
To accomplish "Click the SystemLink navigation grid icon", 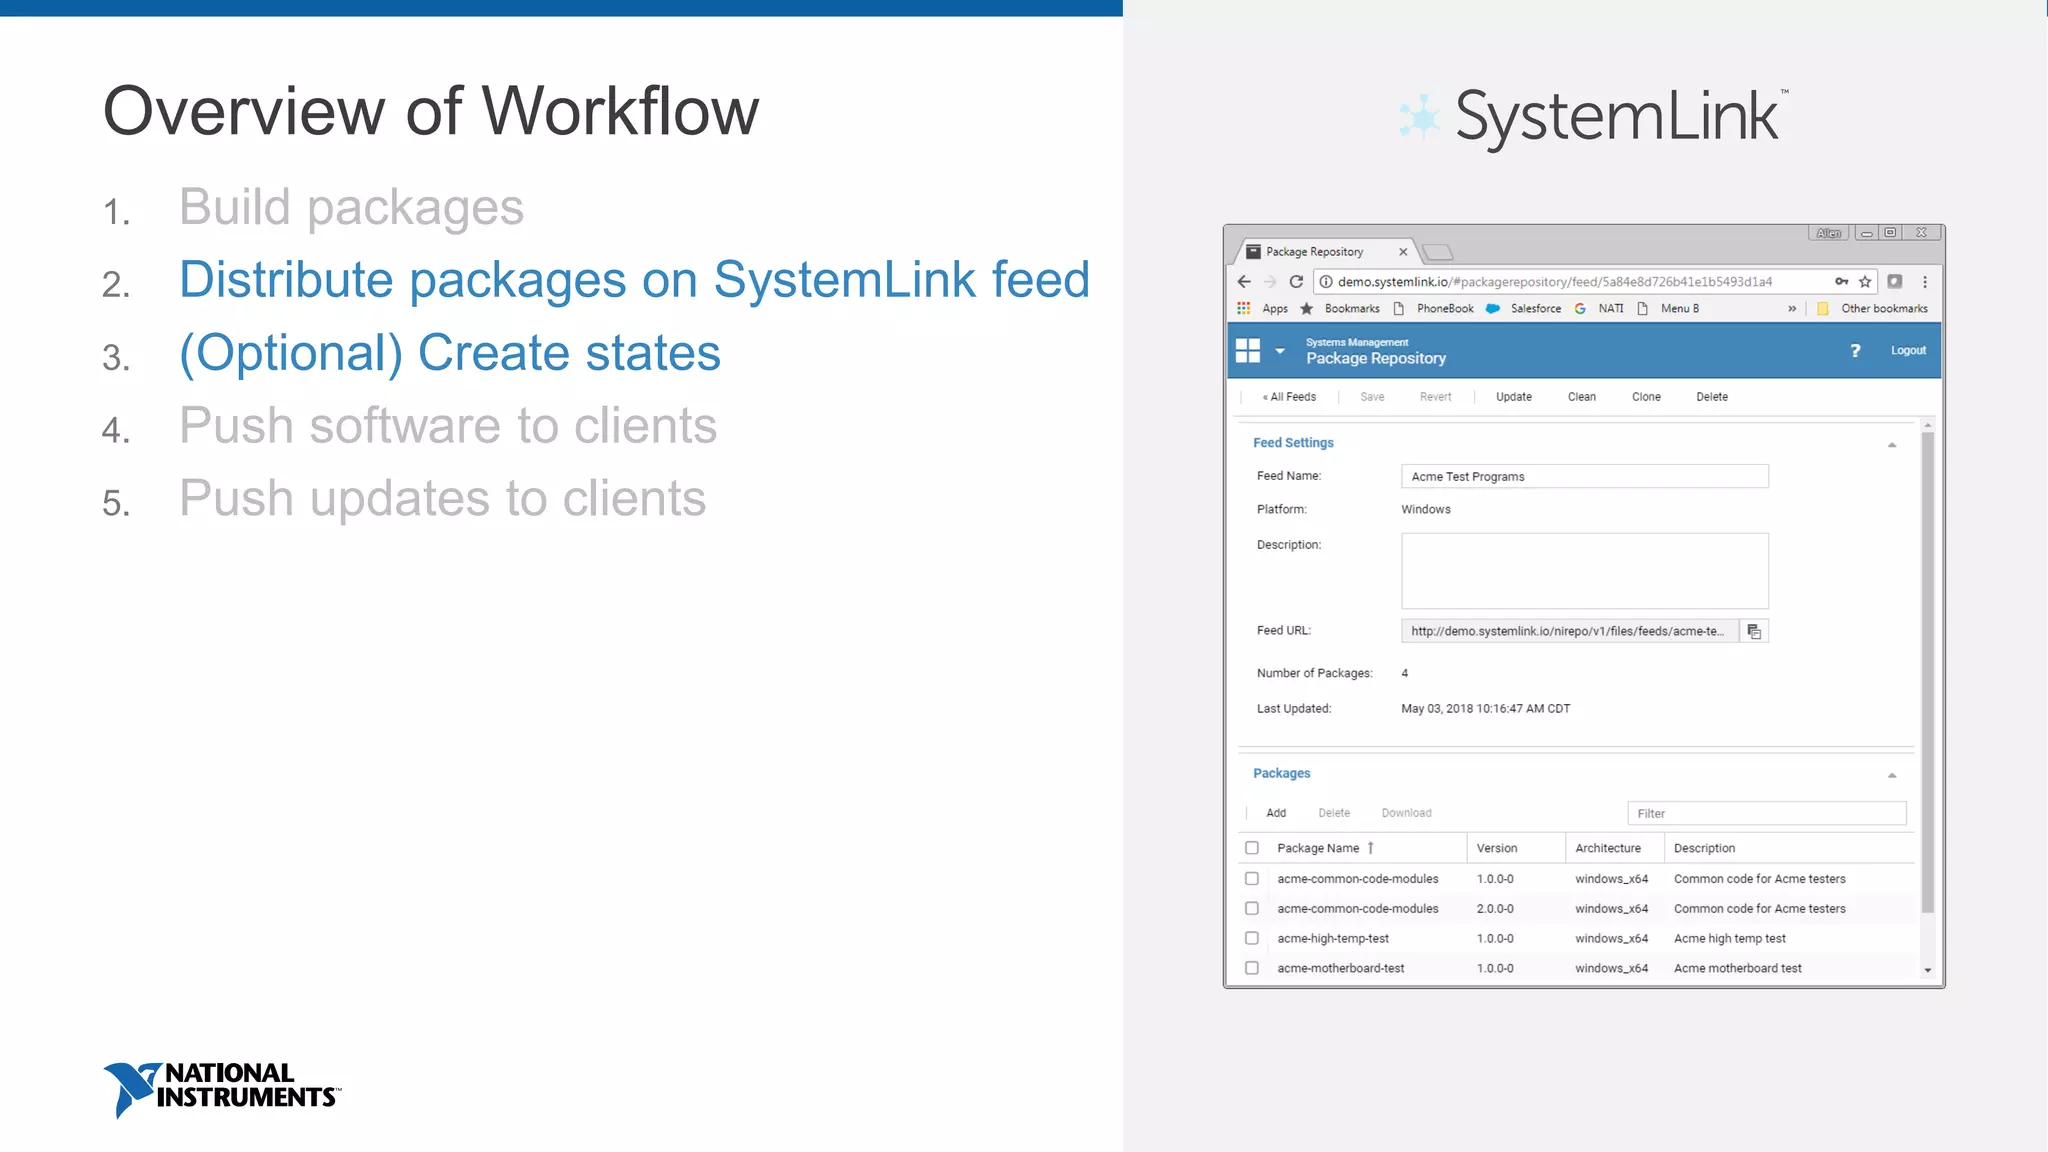I will (x=1248, y=350).
